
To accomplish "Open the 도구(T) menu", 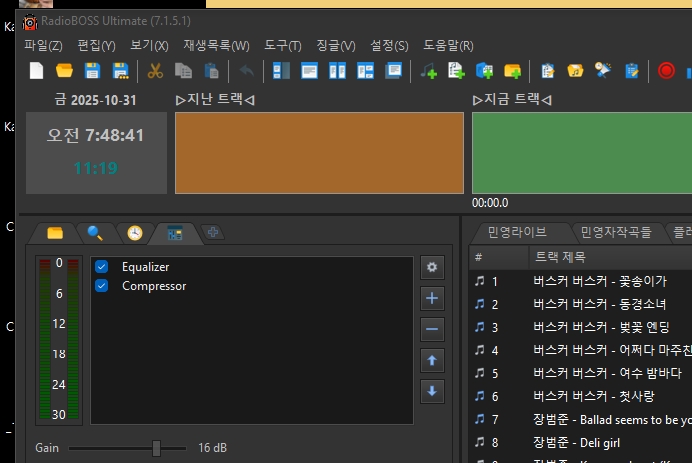I will click(x=283, y=46).
